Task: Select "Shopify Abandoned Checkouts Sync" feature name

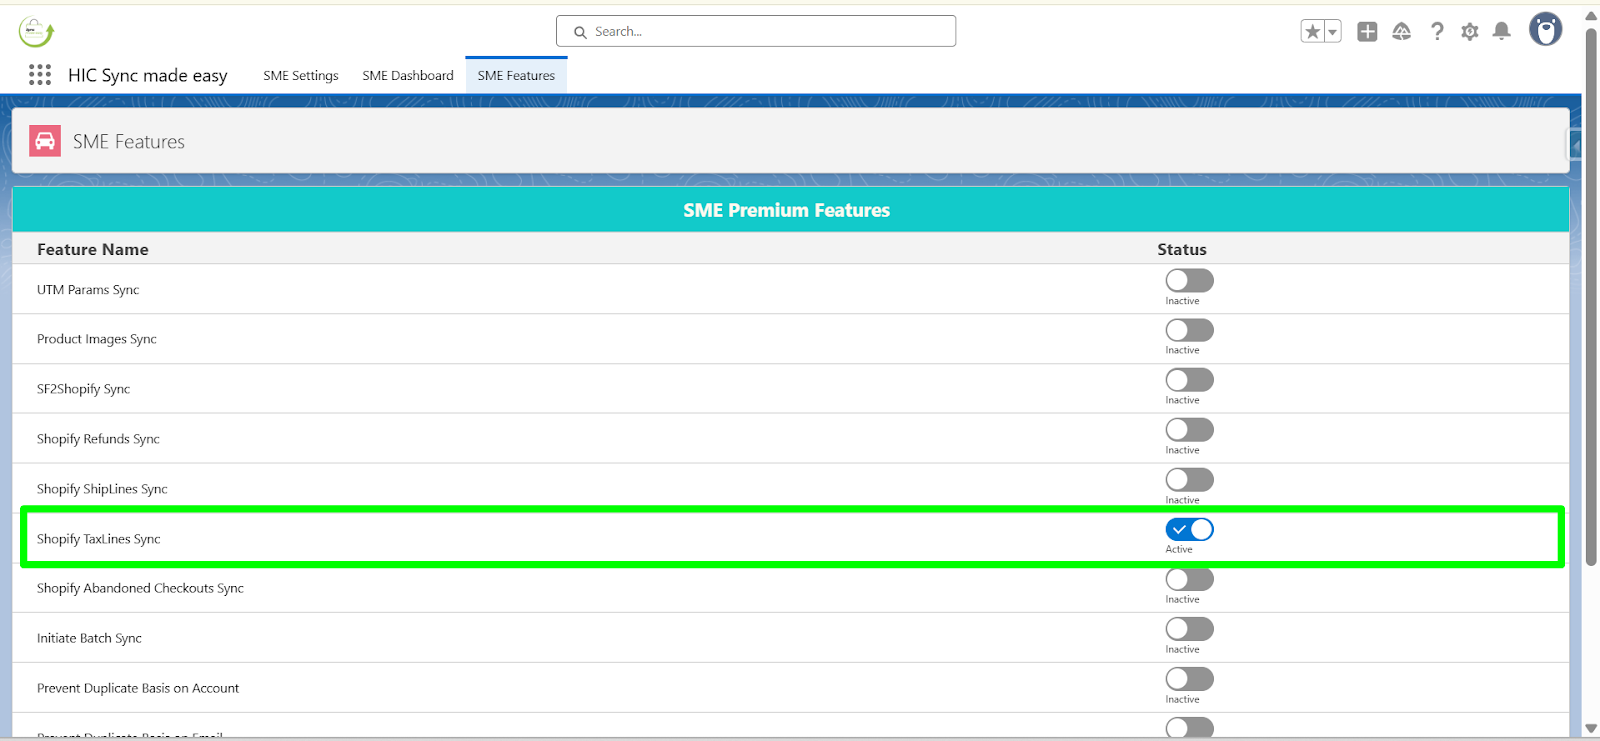Action: [x=140, y=588]
